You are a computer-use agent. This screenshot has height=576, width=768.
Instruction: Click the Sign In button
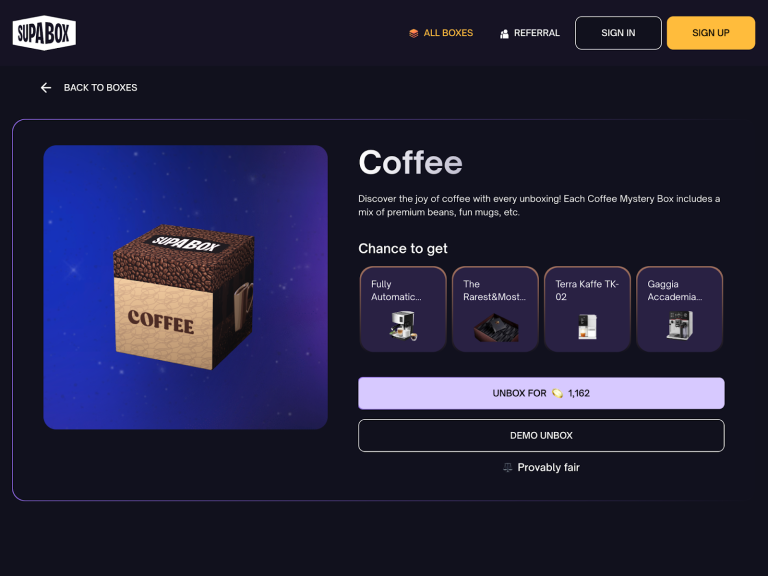tap(618, 33)
